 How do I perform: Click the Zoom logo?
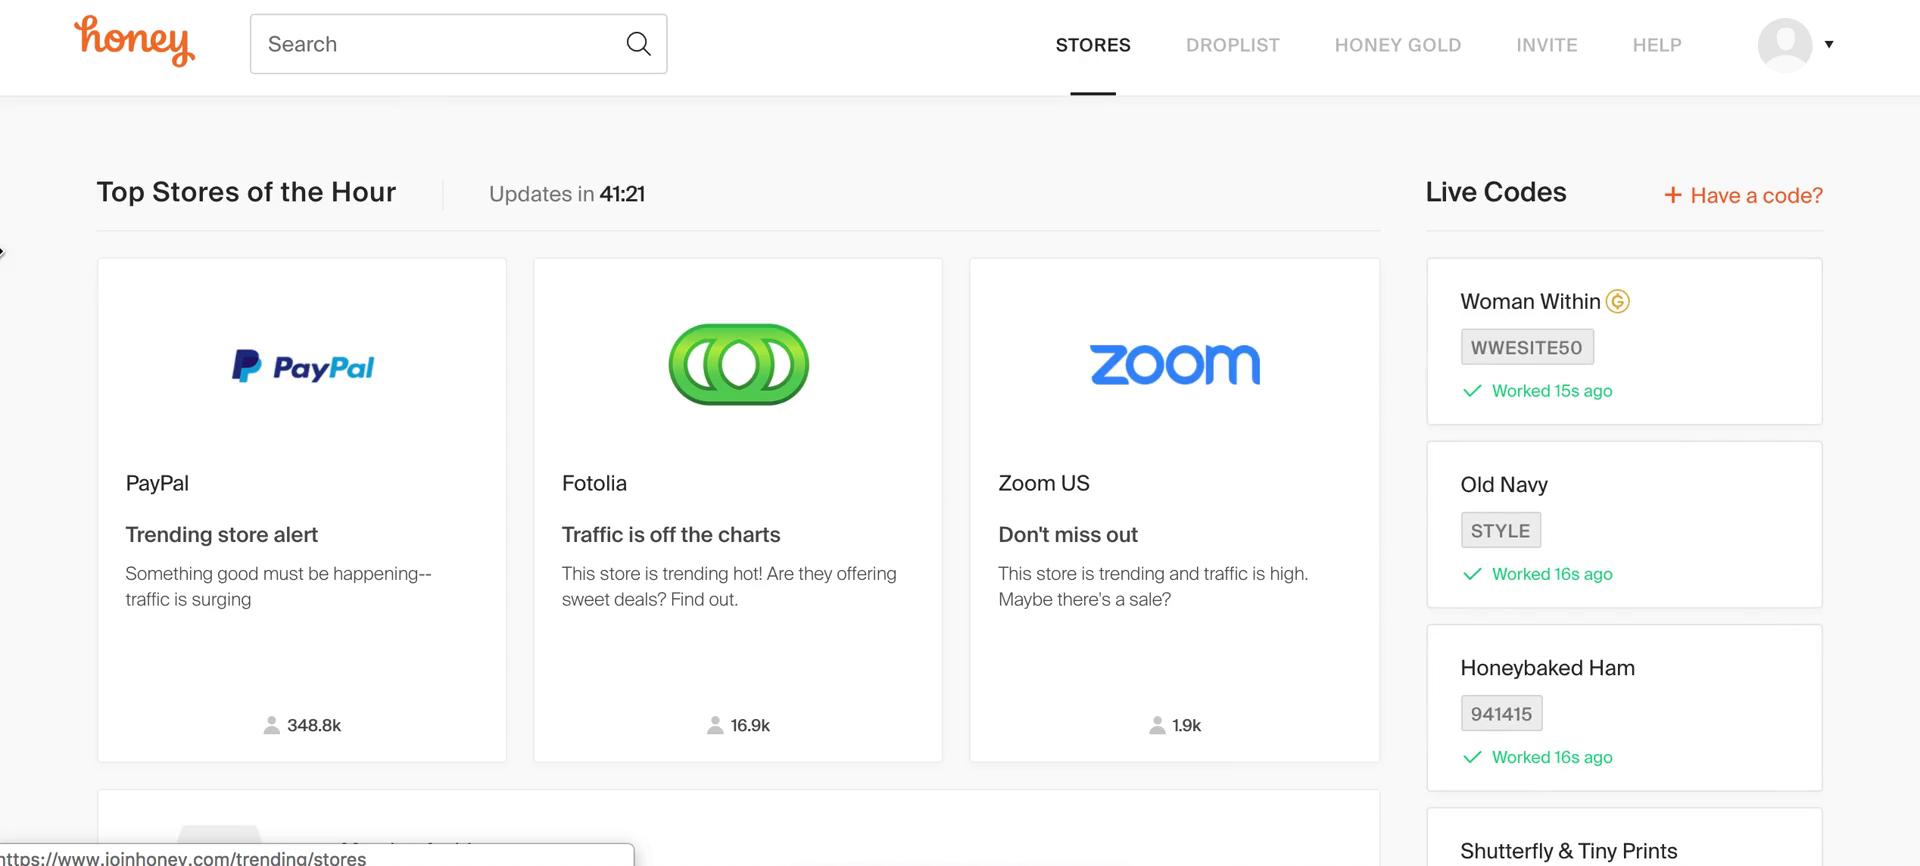pyautogui.click(x=1174, y=364)
